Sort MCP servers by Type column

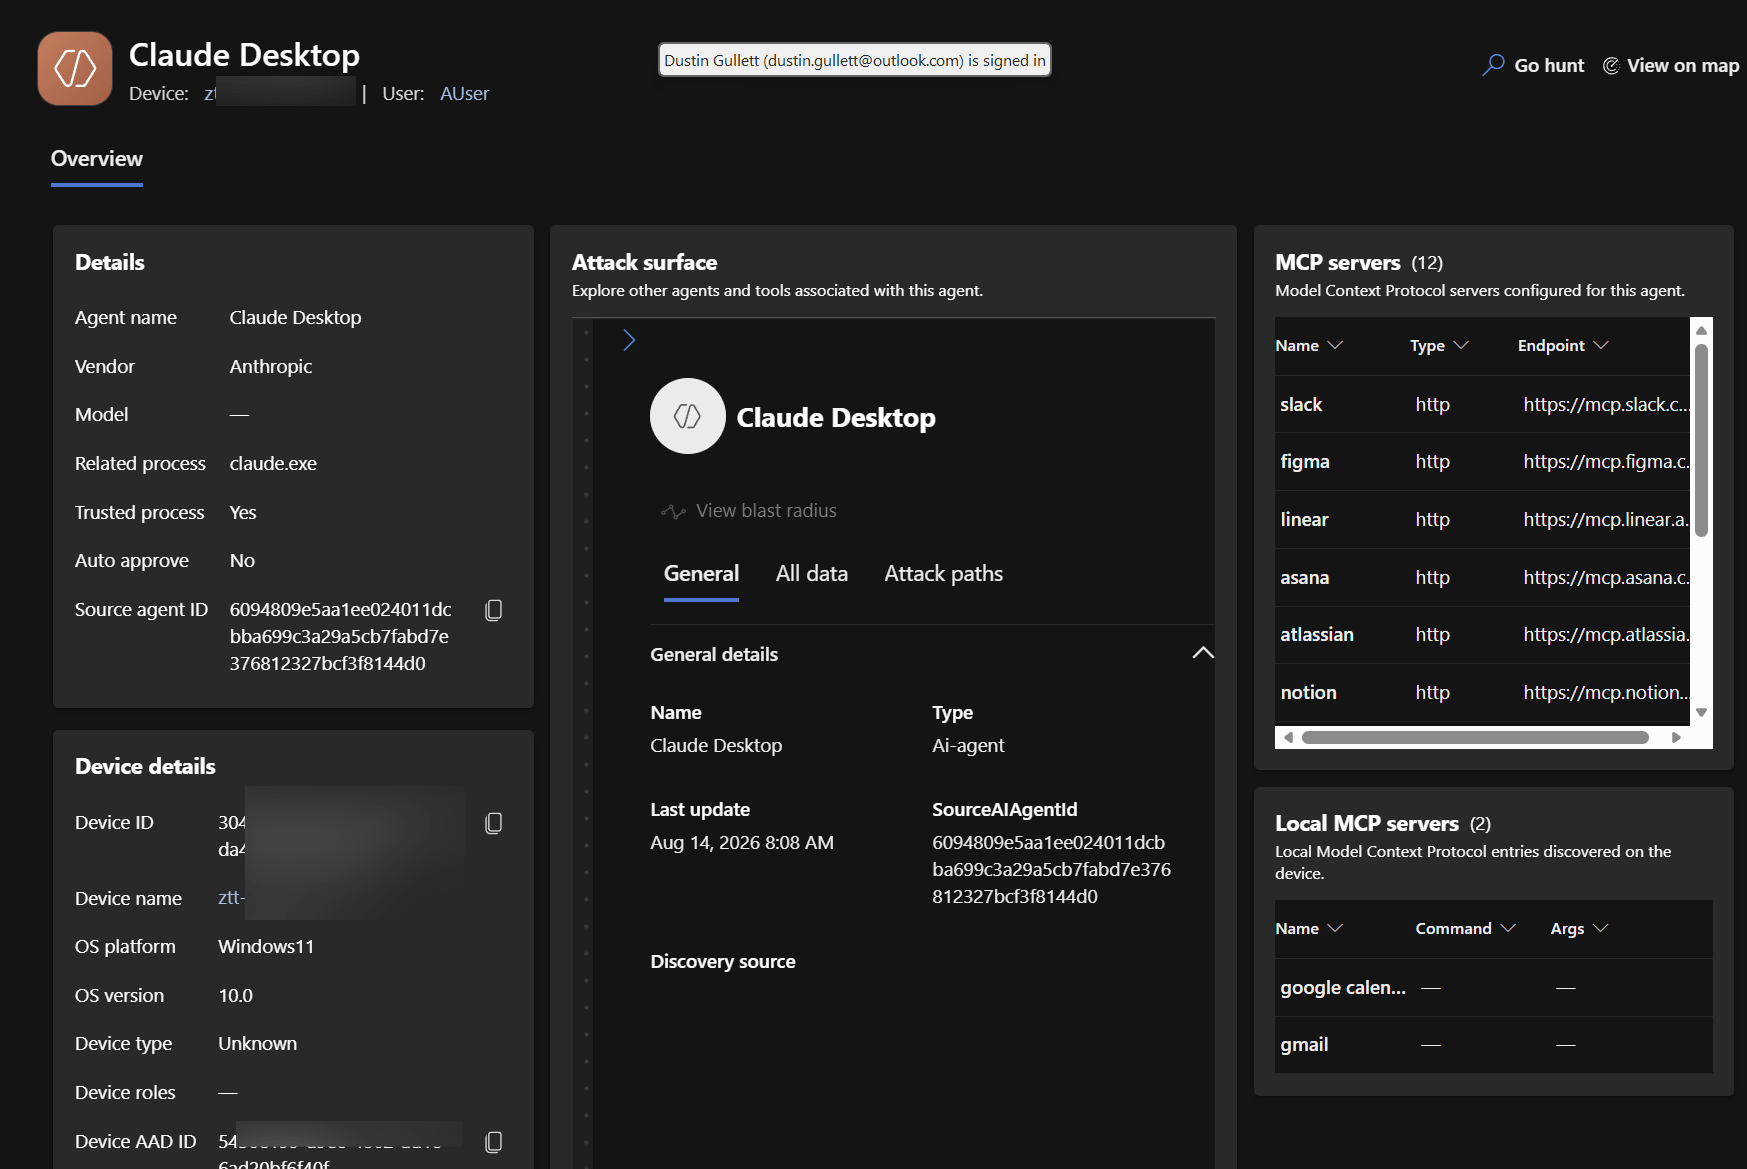[x=1439, y=345]
